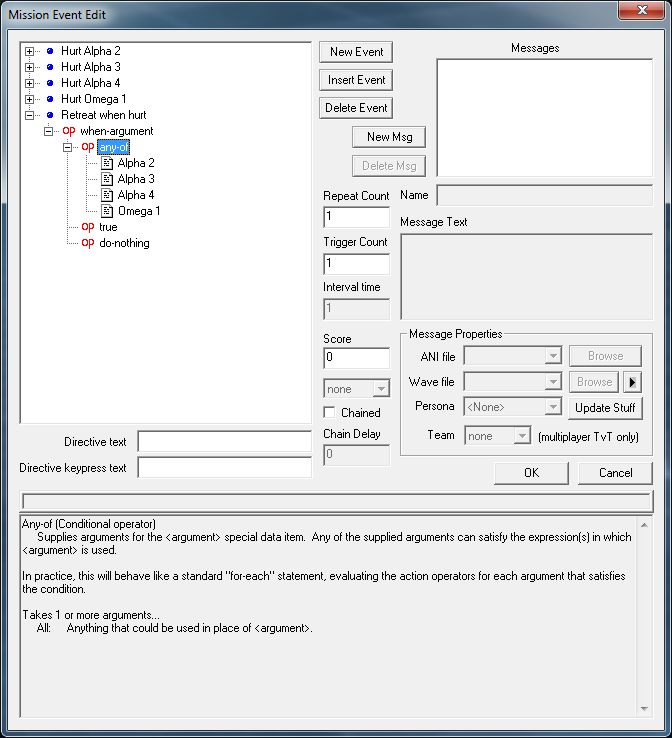Click the blue dot icon beside Hurt Alpha 2
The image size is (672, 738).
49,51
